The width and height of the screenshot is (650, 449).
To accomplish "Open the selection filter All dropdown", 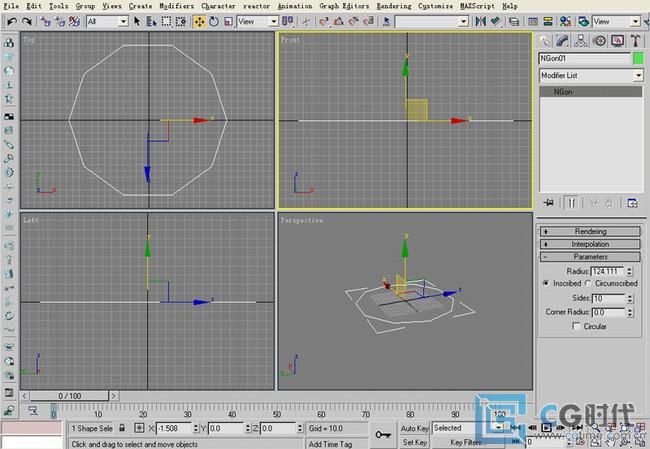I will coord(123,21).
